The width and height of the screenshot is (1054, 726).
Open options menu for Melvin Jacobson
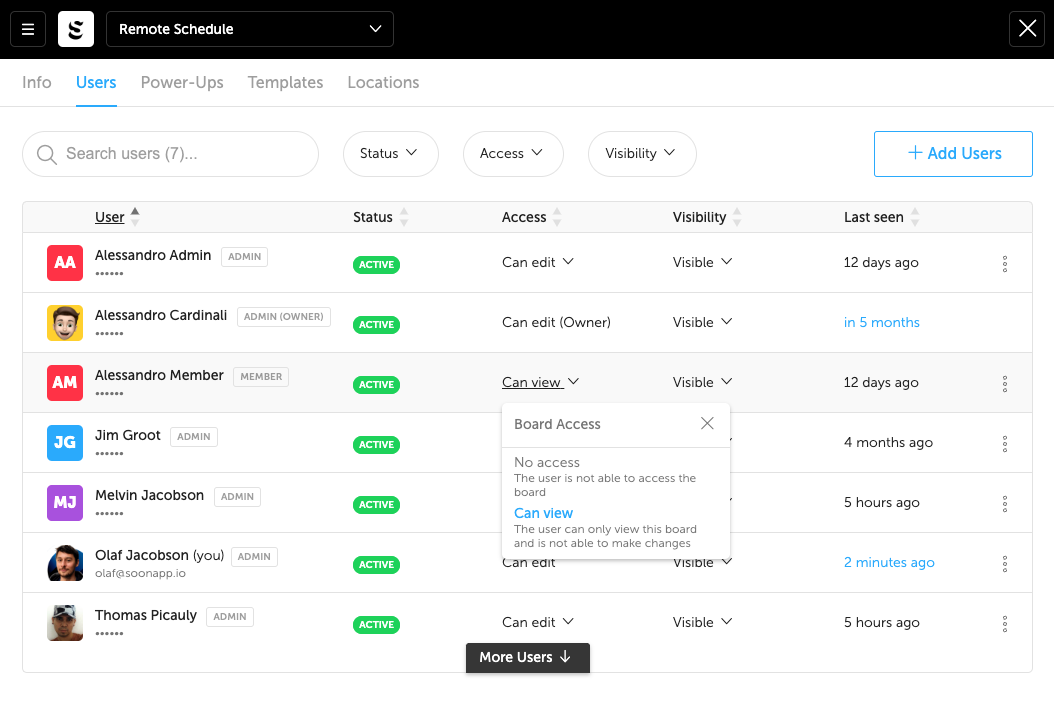pyautogui.click(x=1004, y=504)
